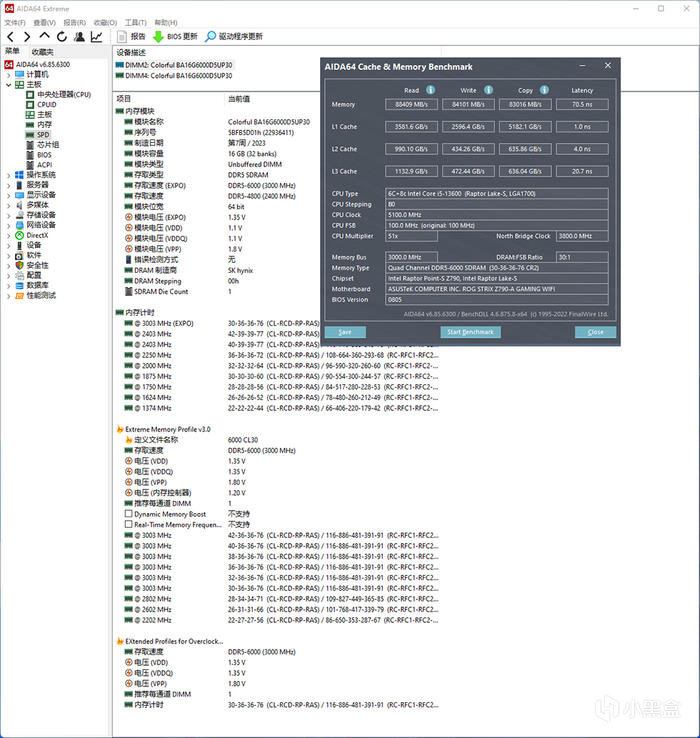The image size is (700, 738).
Task: Click the Memory Read 88409 MB/s field
Action: tap(411, 104)
